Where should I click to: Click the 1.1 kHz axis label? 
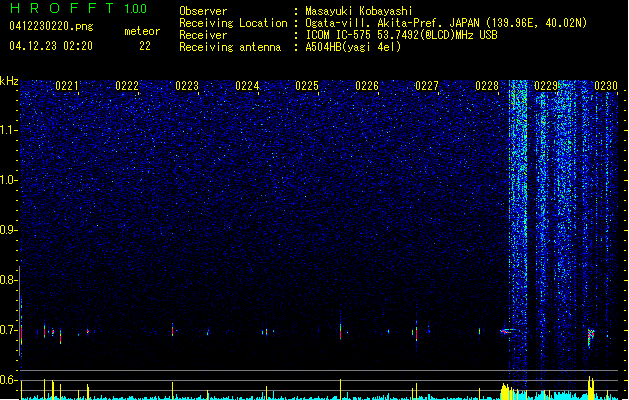(9, 130)
